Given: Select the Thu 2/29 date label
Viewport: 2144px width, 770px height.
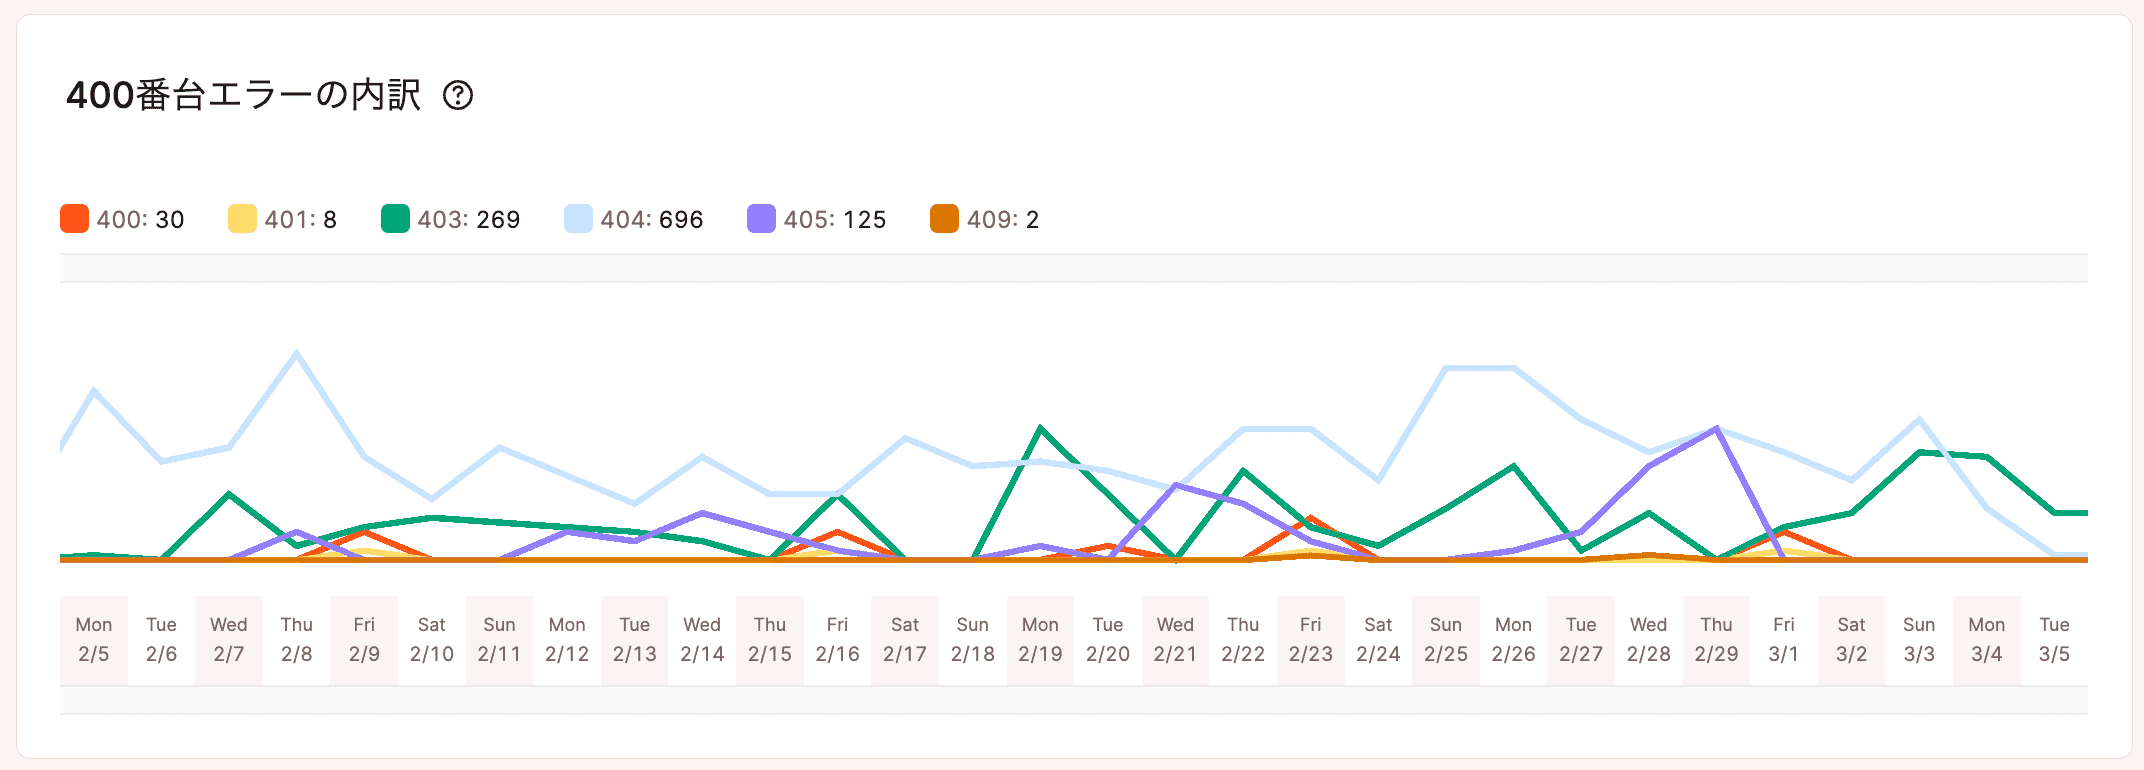Looking at the screenshot, I should pos(1716,639).
